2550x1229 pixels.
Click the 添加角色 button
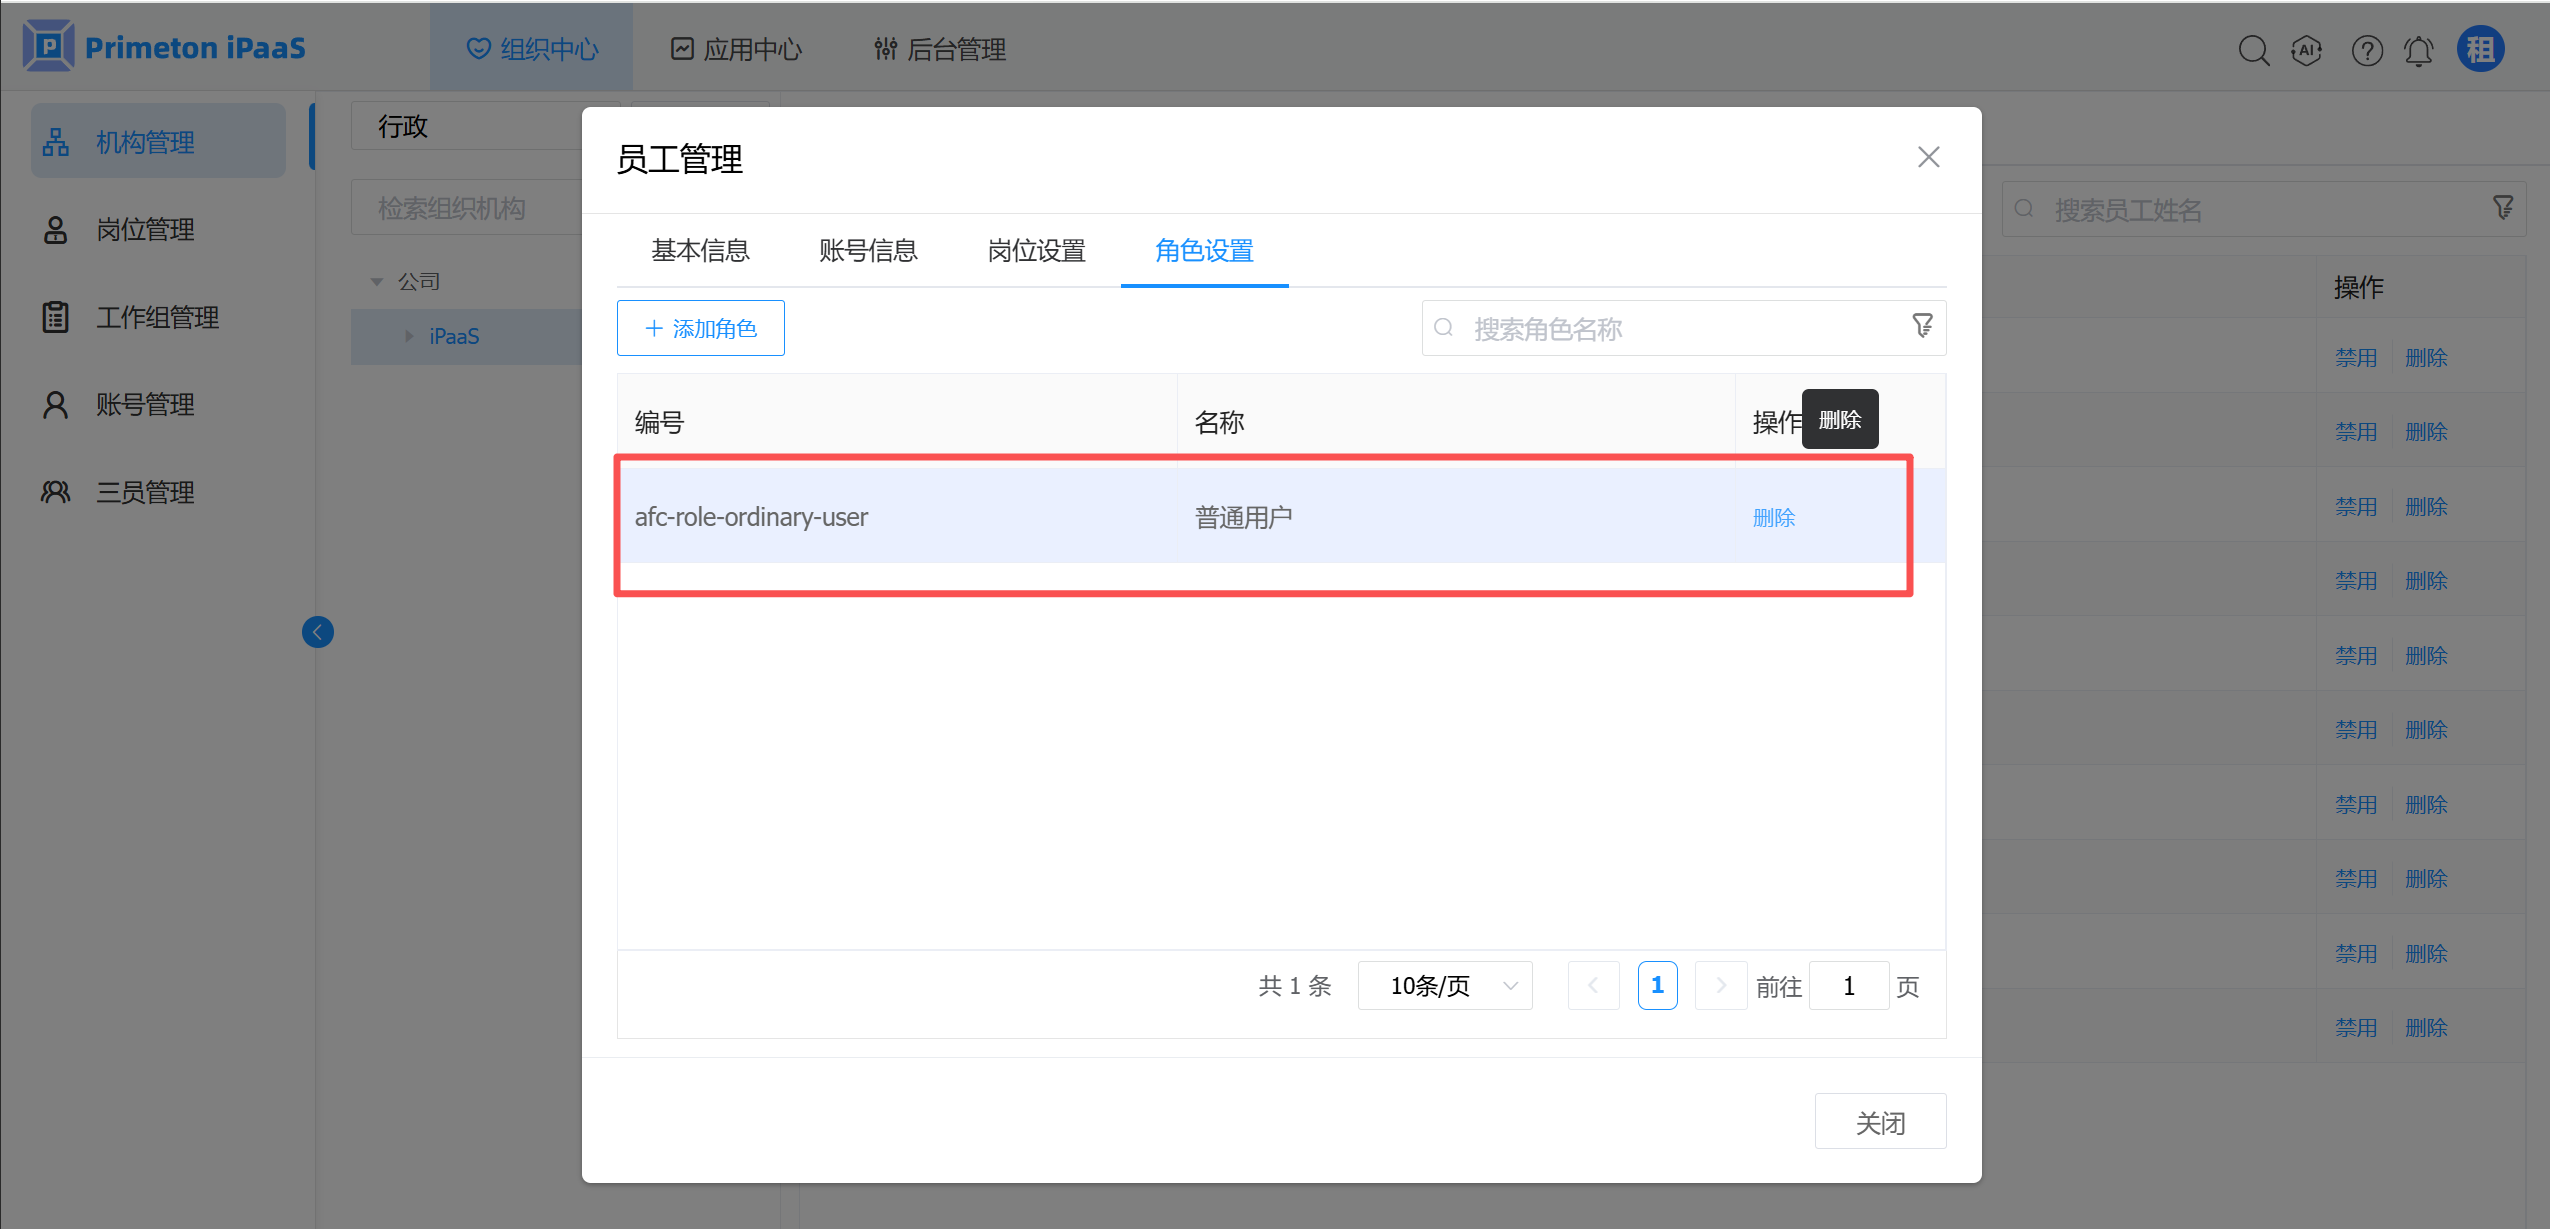pos(700,328)
